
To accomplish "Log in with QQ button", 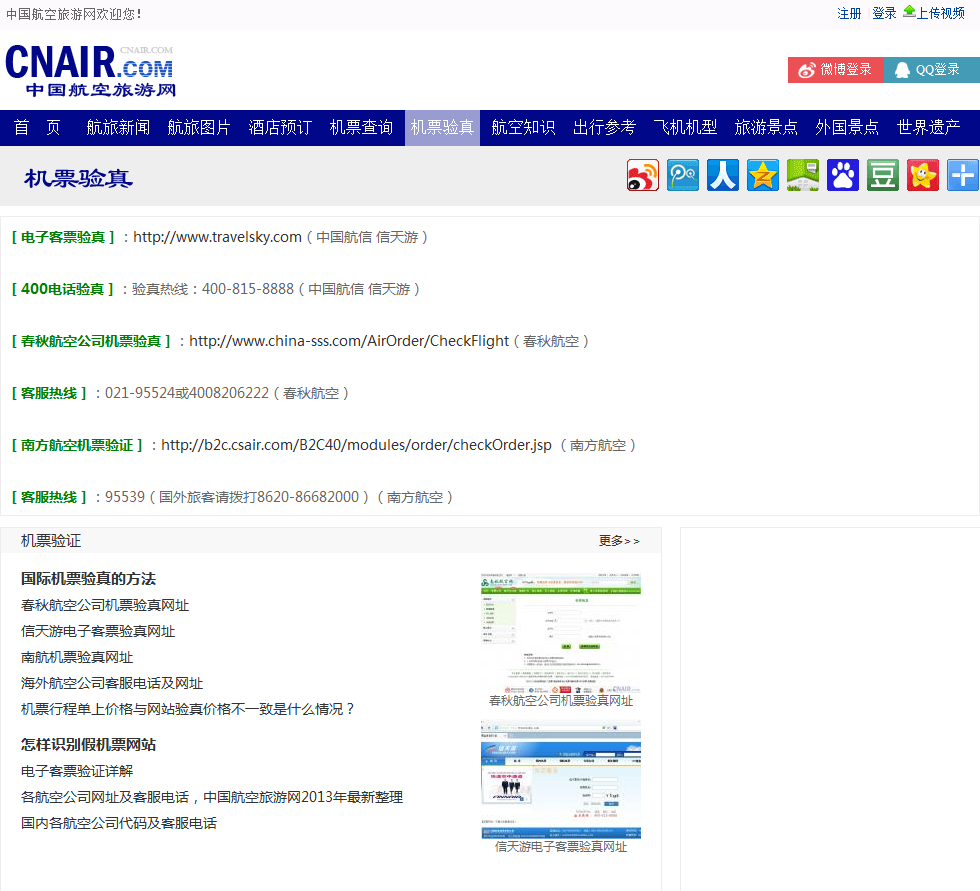I will coord(932,70).
